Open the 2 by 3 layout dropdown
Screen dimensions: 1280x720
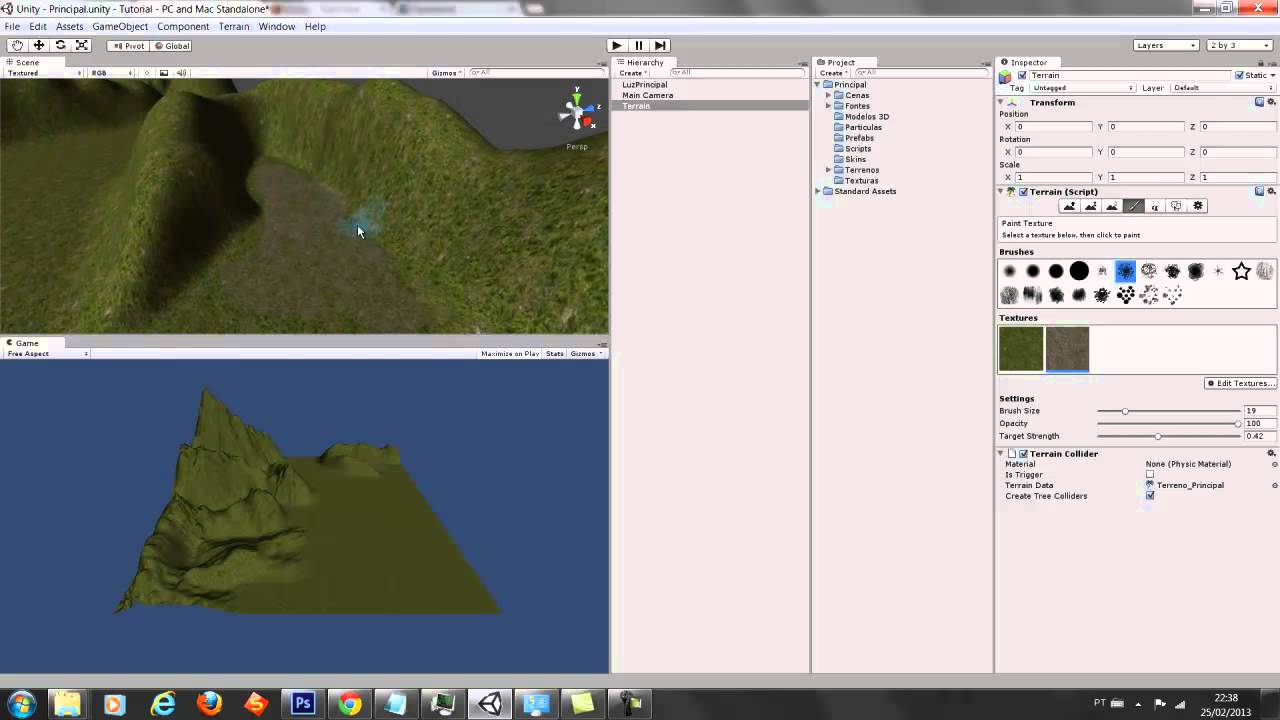(x=1239, y=45)
